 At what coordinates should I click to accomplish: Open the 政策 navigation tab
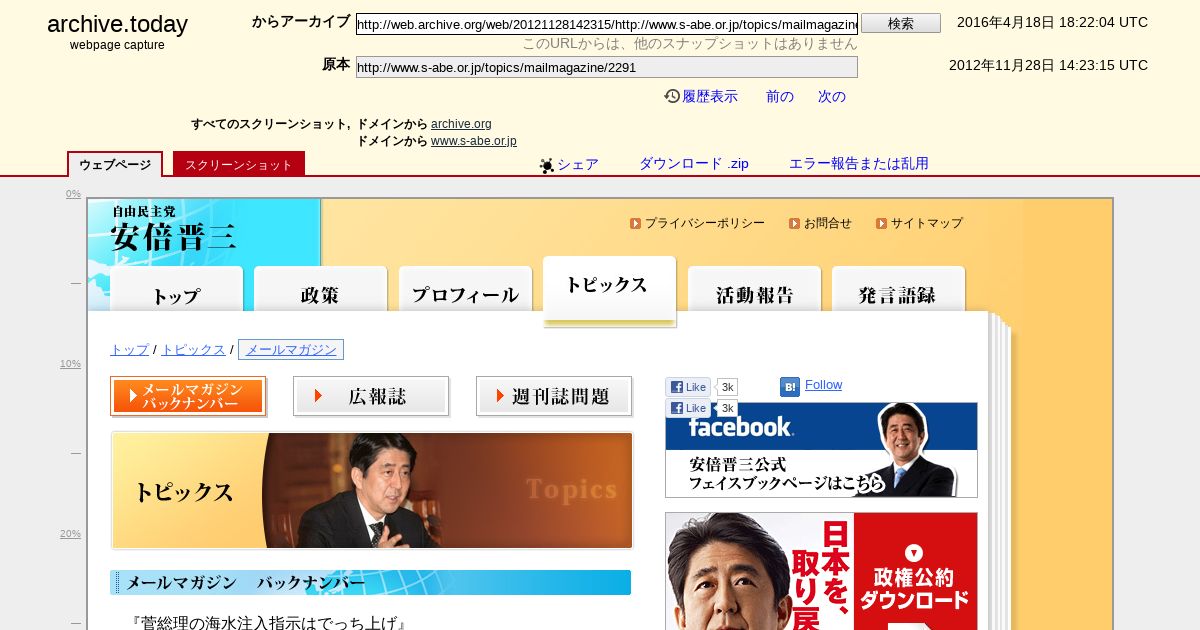point(320,289)
